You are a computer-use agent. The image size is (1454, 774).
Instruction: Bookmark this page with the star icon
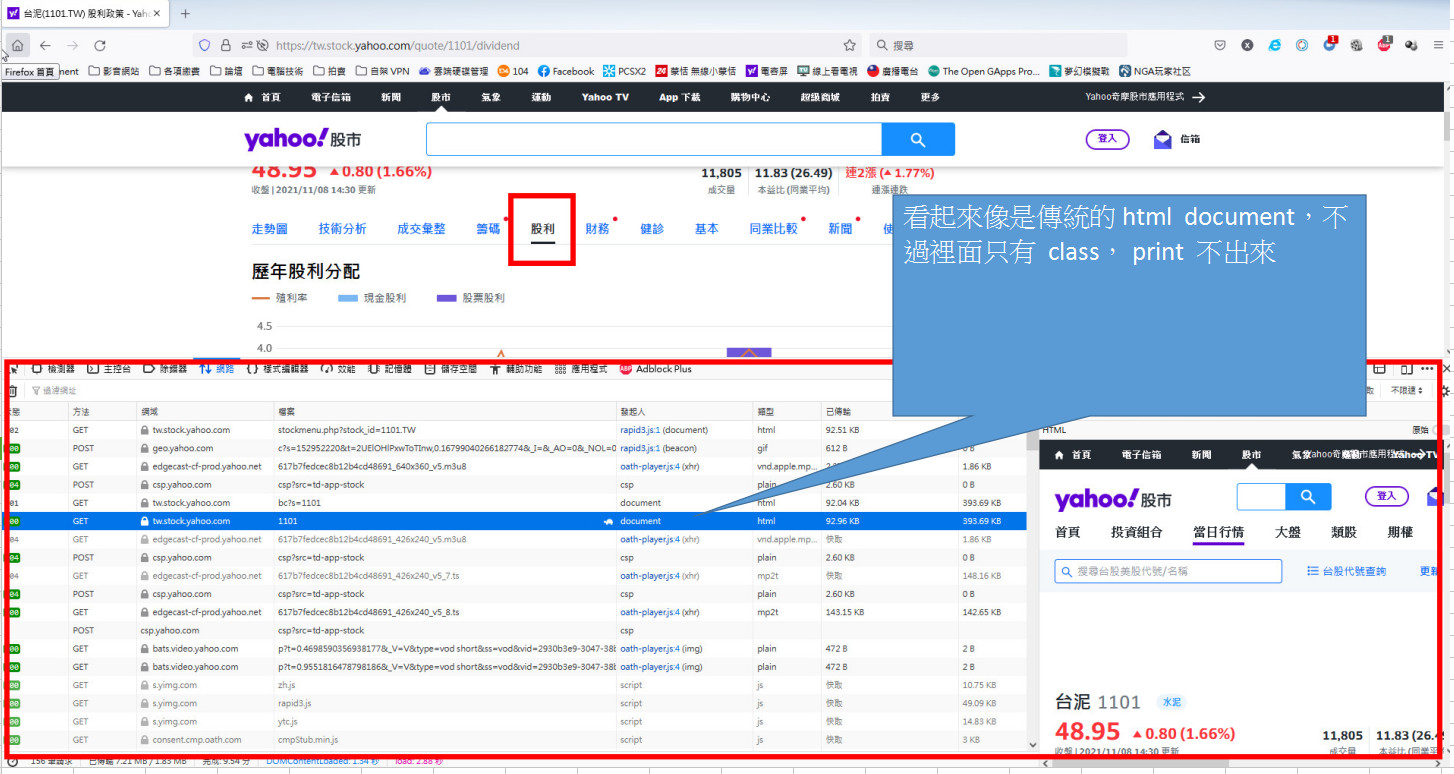coord(849,45)
